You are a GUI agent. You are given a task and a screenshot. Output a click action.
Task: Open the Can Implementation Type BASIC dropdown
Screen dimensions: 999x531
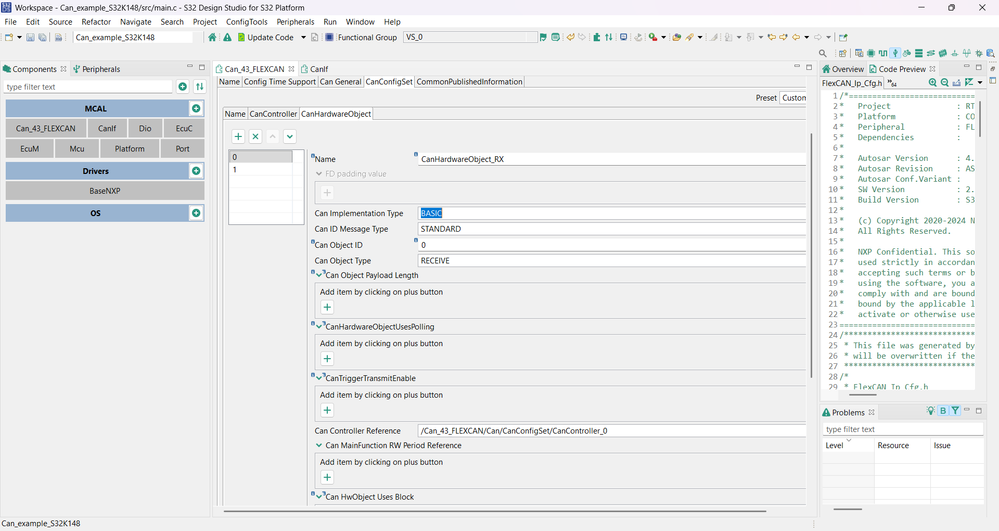click(x=612, y=213)
